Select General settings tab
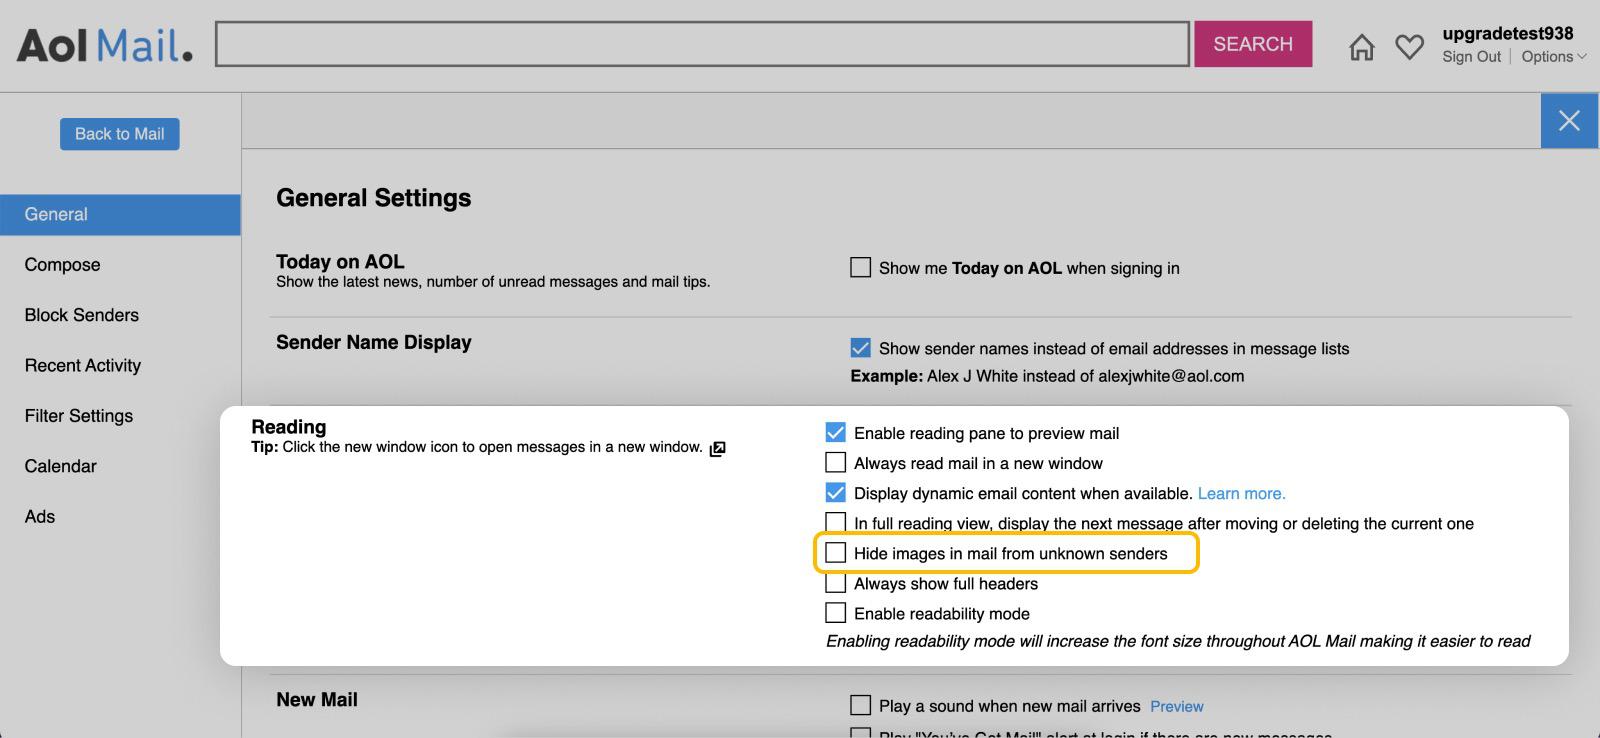Screen dimensions: 1600x738 (x=120, y=214)
